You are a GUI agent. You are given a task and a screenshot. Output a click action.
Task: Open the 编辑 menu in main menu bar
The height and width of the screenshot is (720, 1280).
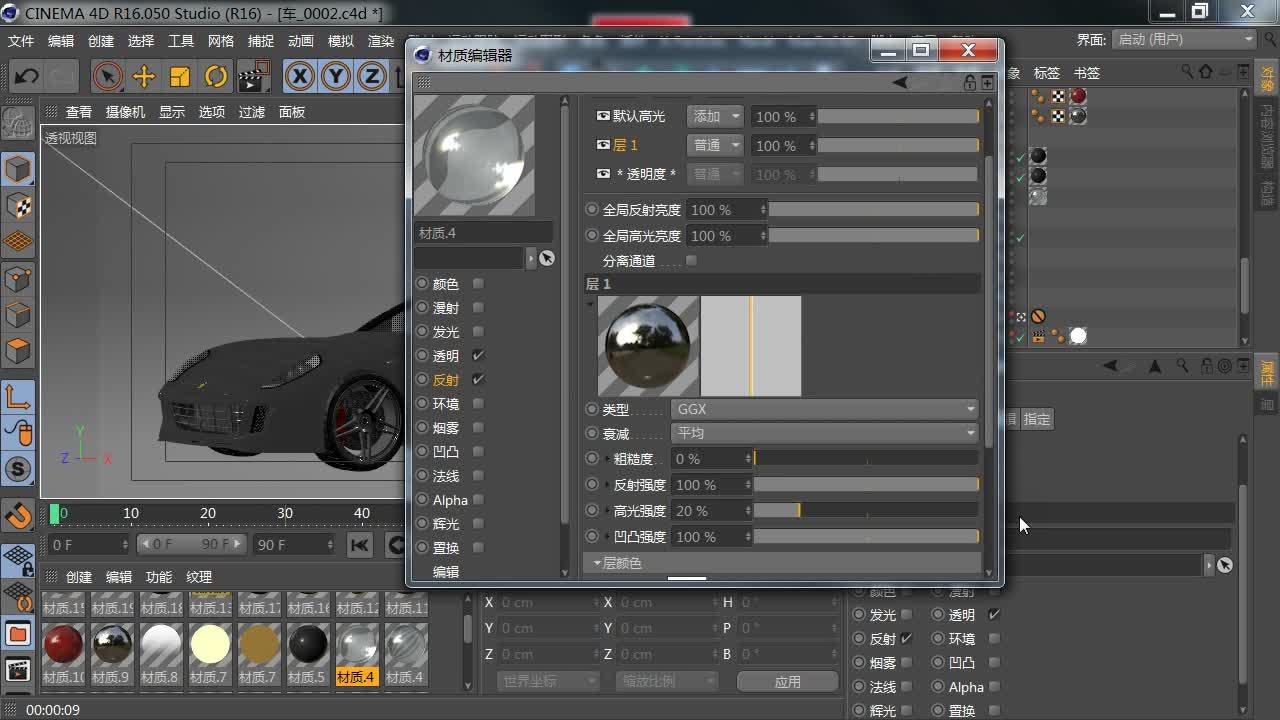click(61, 41)
